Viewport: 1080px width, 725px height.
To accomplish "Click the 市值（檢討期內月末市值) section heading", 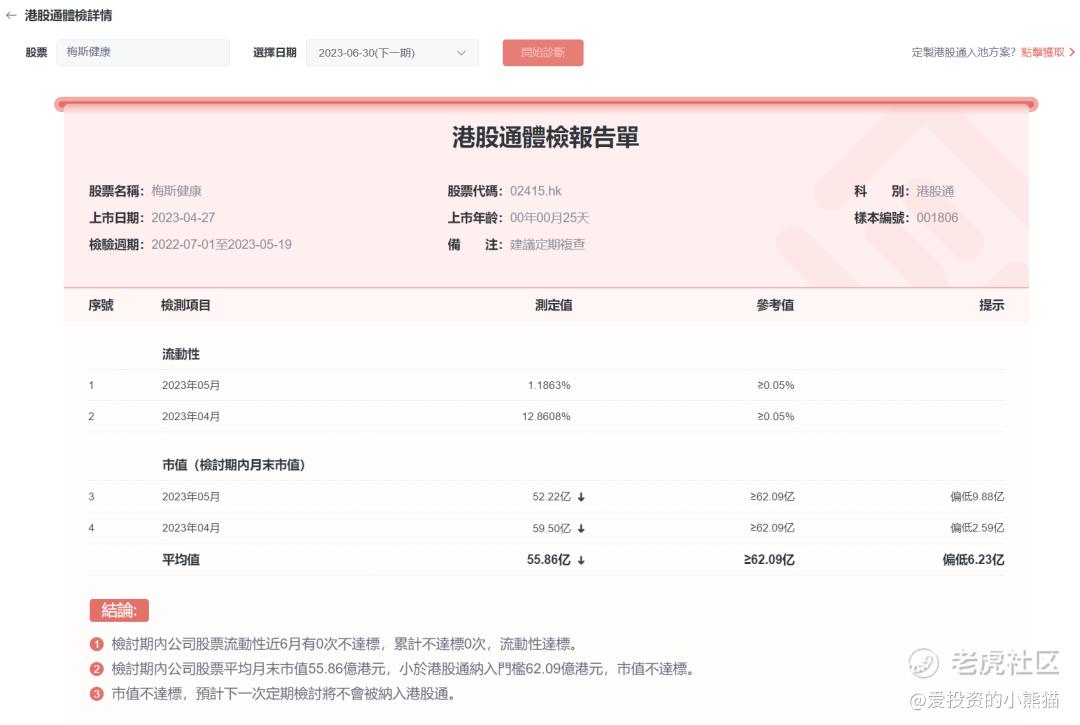I will click(233, 465).
